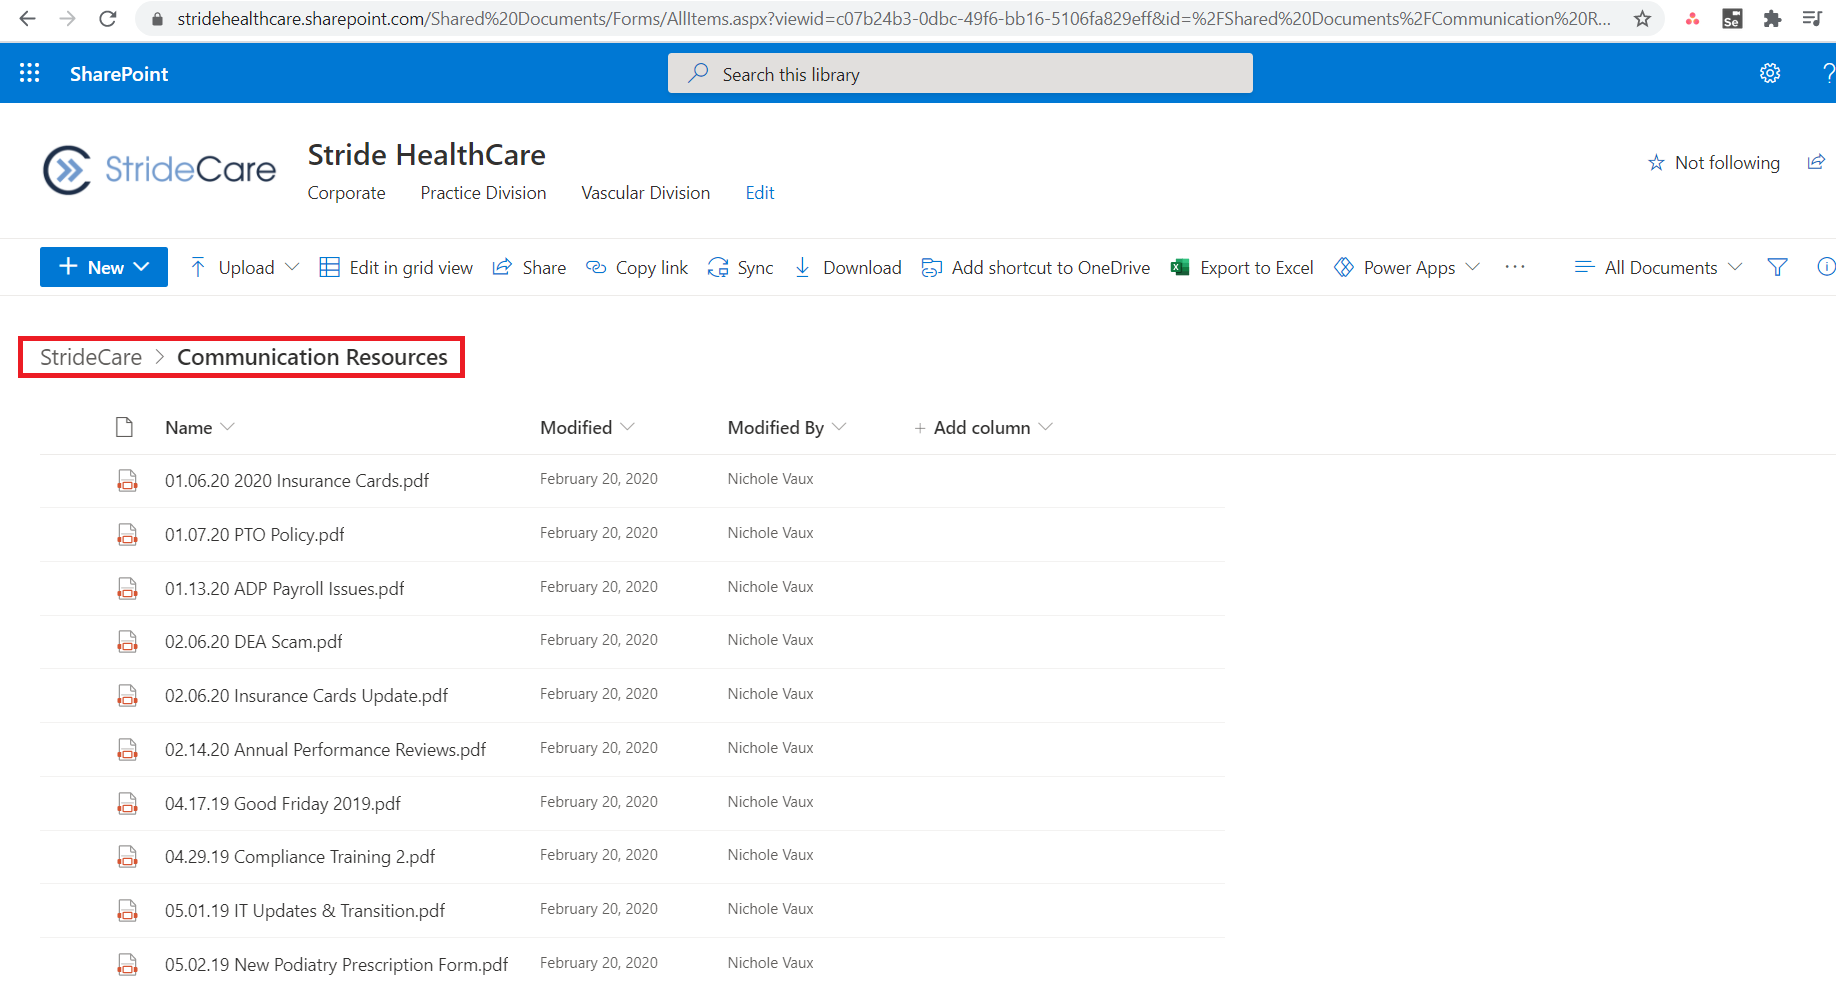The width and height of the screenshot is (1836, 984).
Task: Open the details pane info icon
Action: [x=1826, y=267]
